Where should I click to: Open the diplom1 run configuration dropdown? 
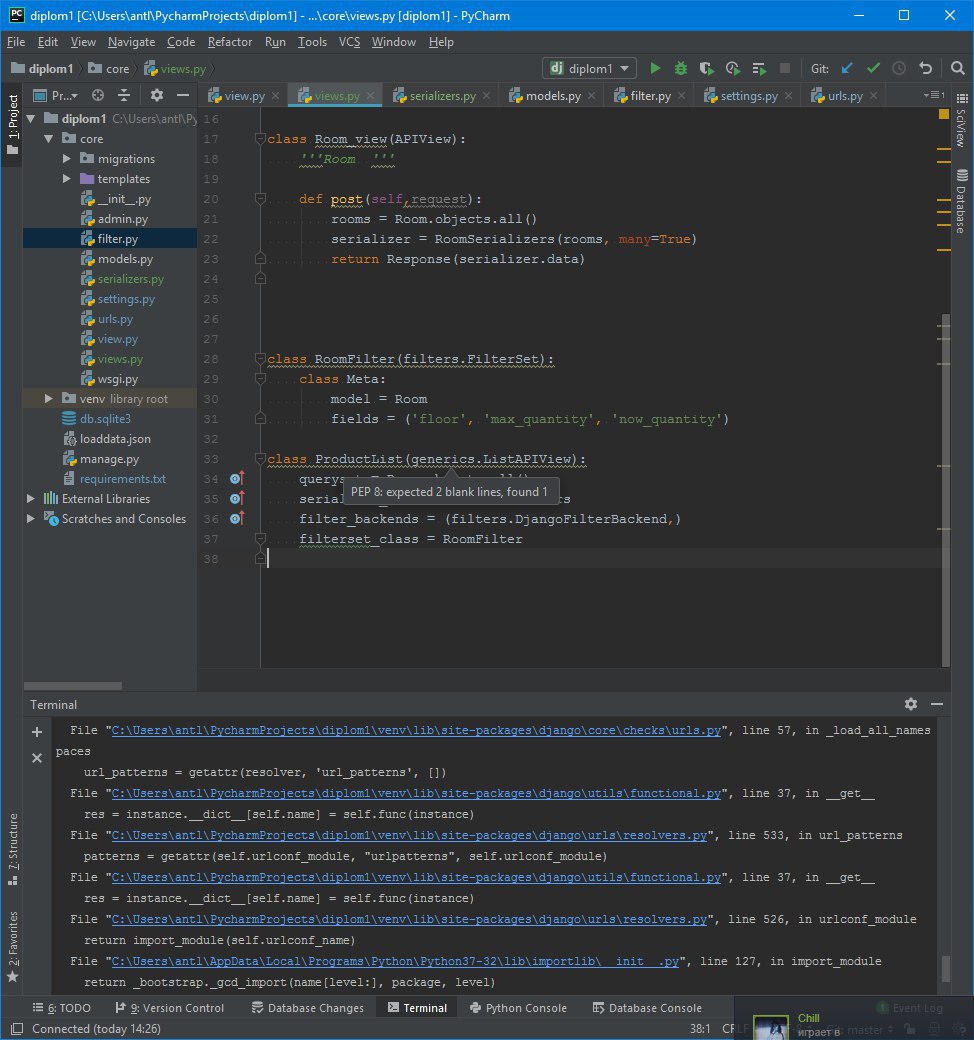point(590,69)
